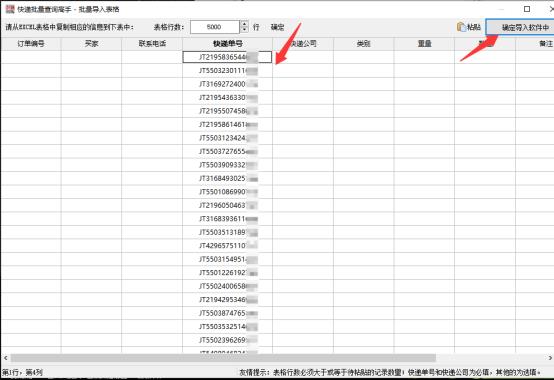This screenshot has height=380, width=554.
Task: Focus the table row count input field
Action: [215, 27]
